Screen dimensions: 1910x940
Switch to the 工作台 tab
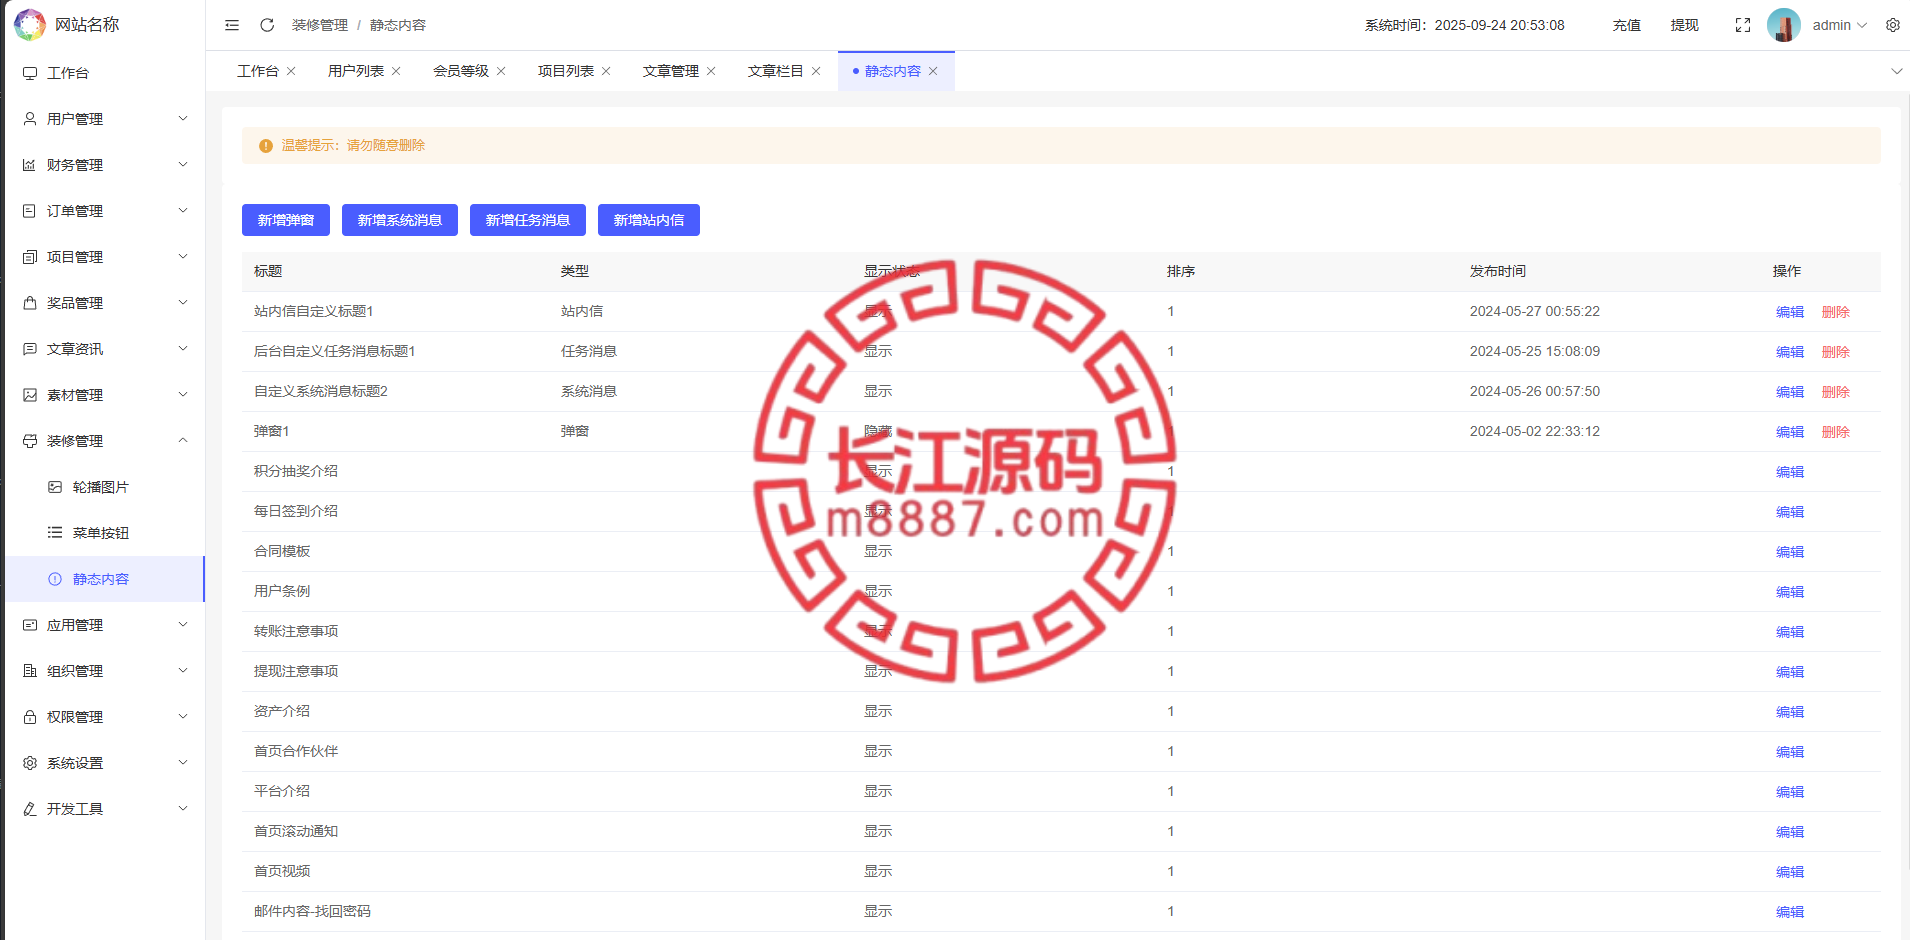[258, 71]
